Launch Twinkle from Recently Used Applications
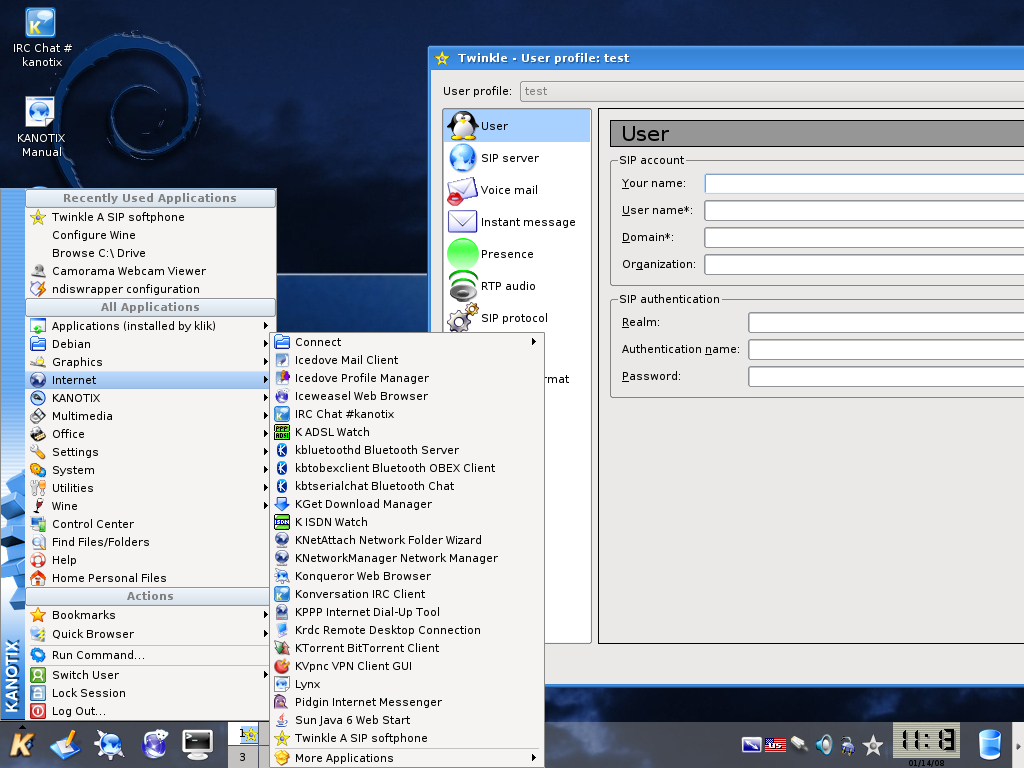 [x=150, y=217]
